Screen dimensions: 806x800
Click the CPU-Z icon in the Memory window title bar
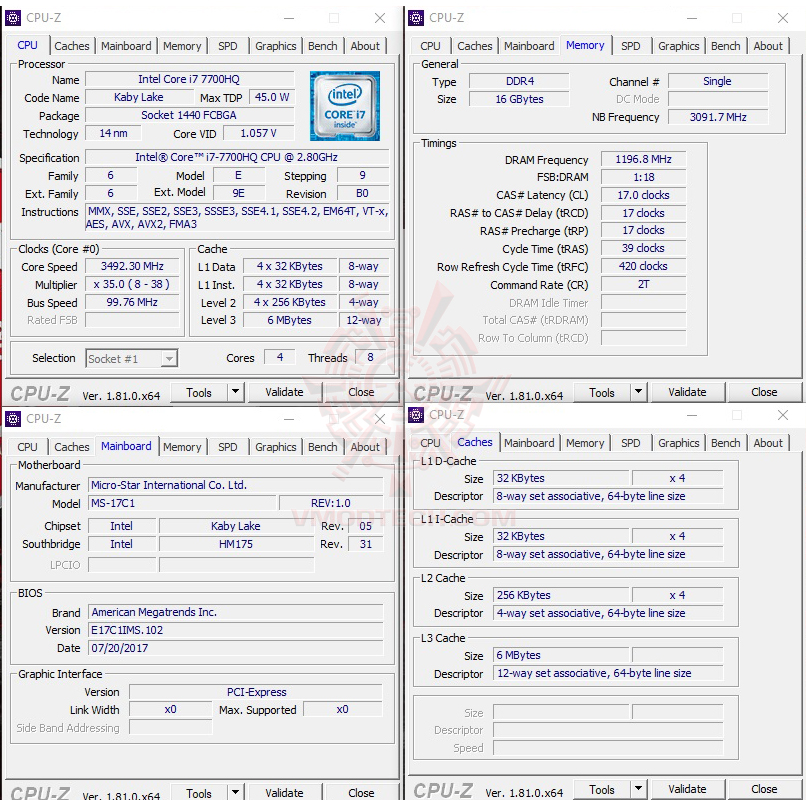[x=414, y=17]
